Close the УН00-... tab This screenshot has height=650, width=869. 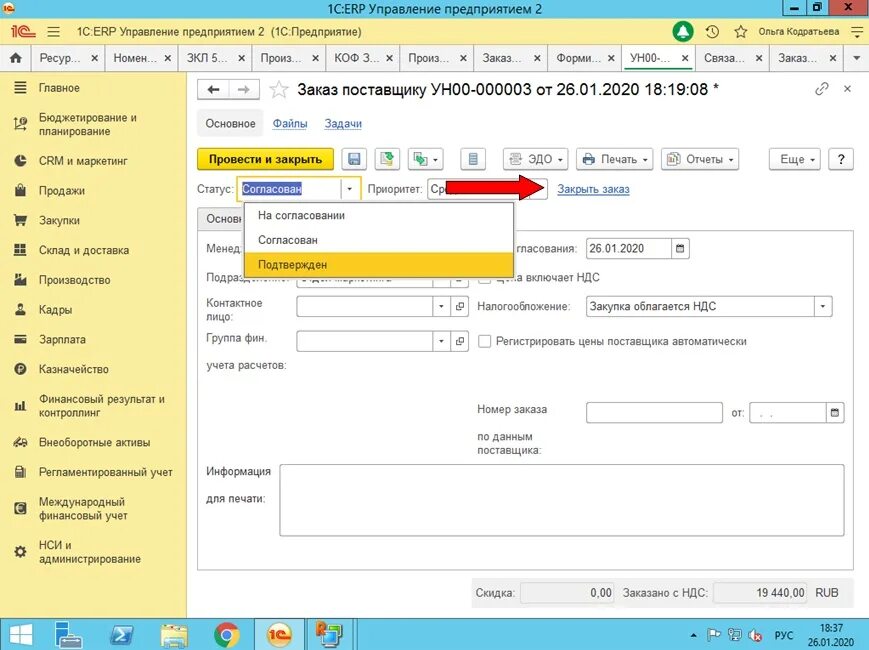685,58
